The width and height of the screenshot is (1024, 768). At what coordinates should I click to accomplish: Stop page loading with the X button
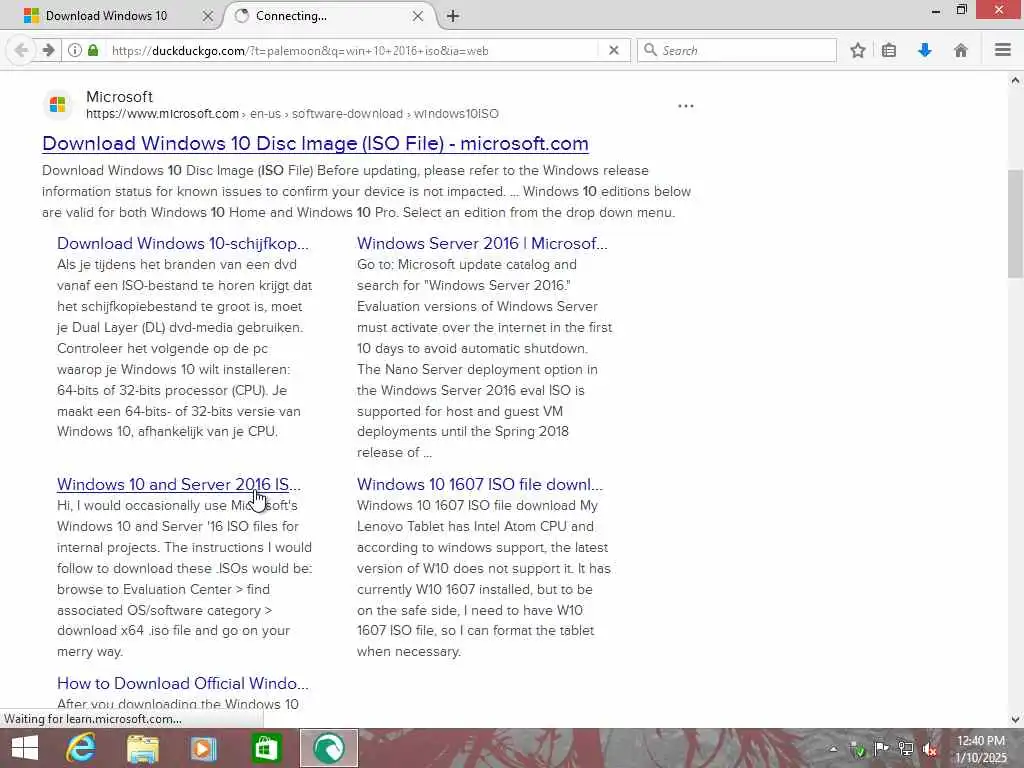tap(614, 50)
